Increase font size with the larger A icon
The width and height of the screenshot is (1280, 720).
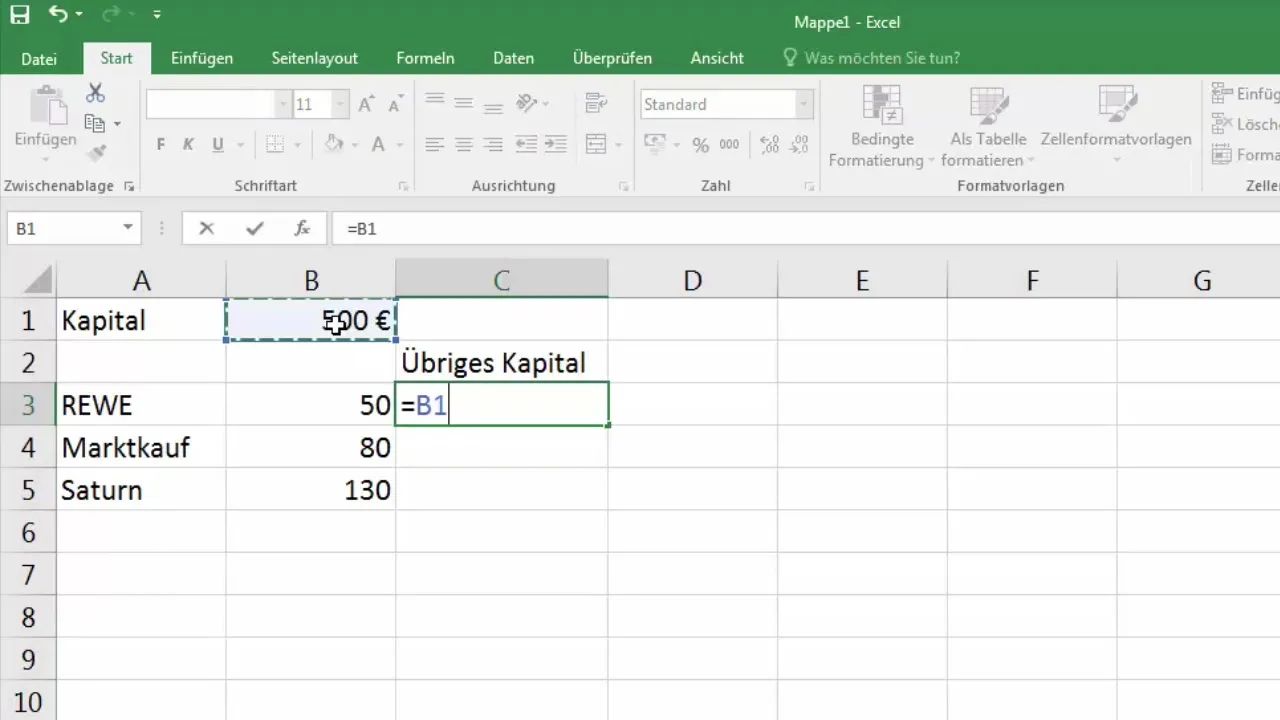pyautogui.click(x=366, y=104)
